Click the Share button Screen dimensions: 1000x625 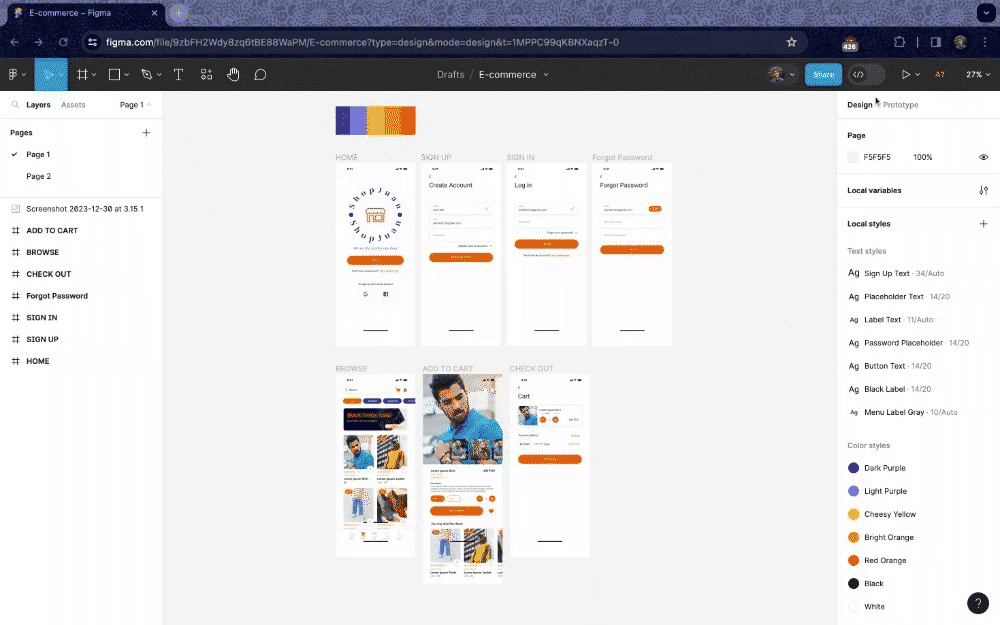[x=823, y=75]
